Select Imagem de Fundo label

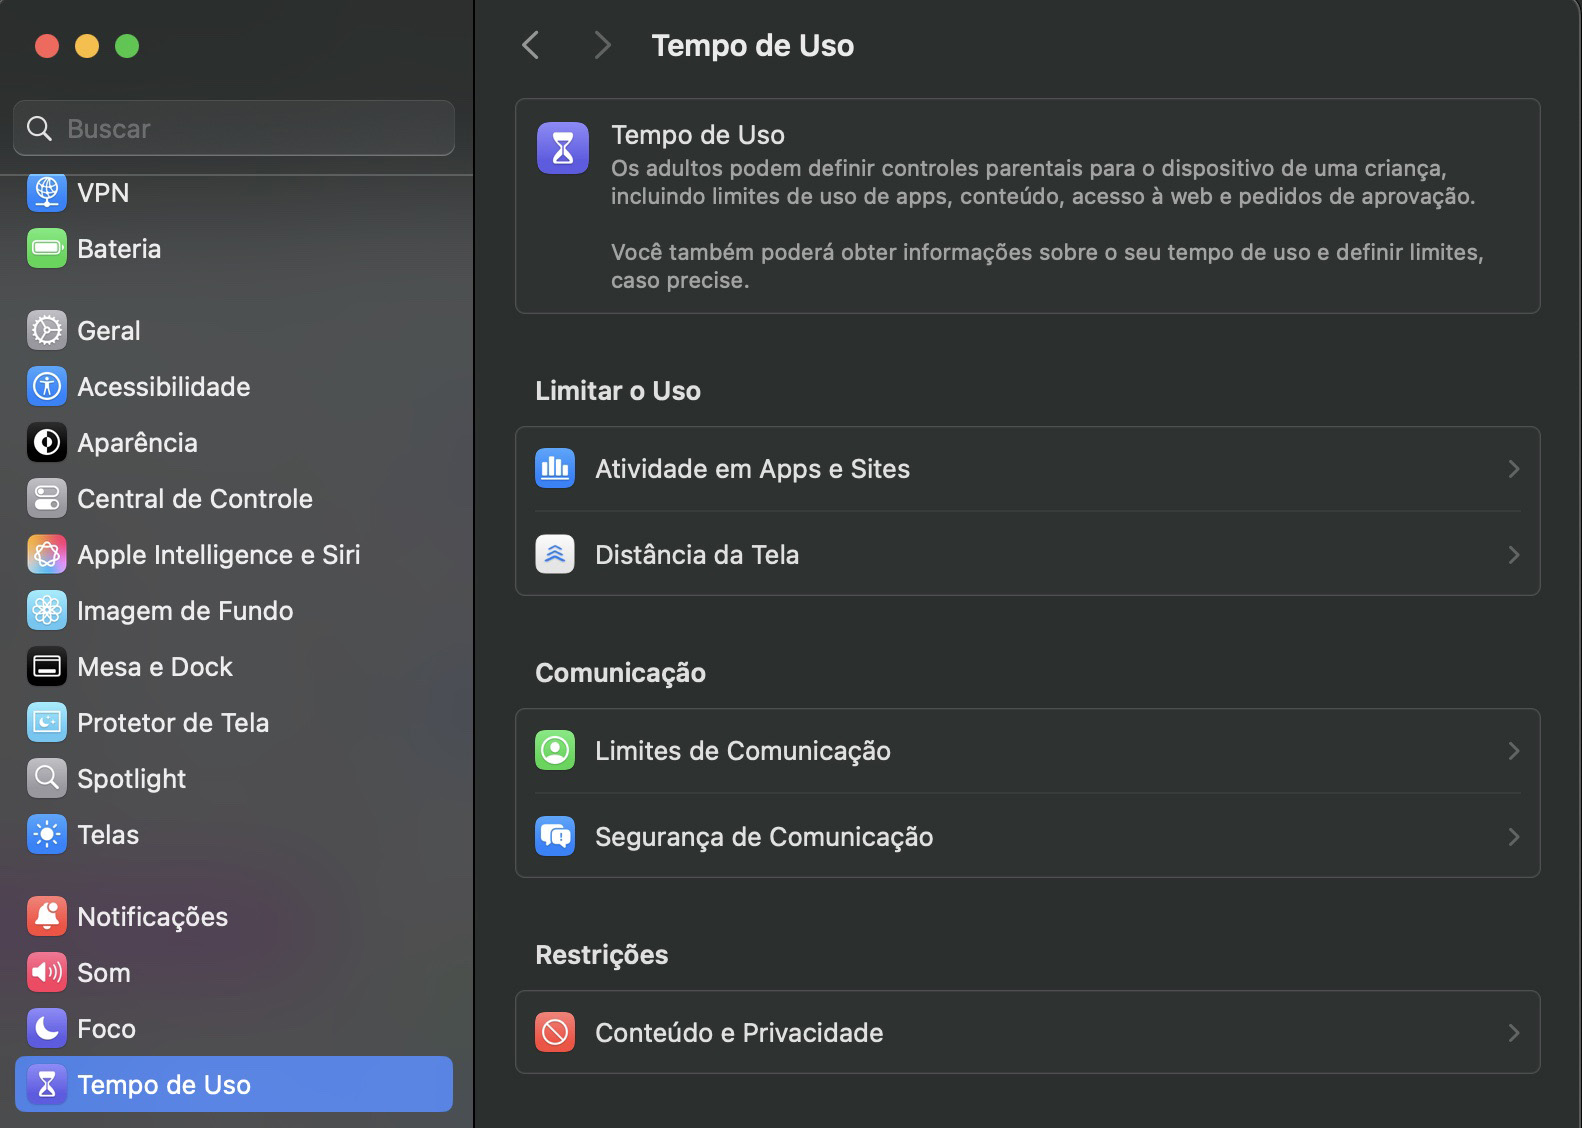[185, 610]
